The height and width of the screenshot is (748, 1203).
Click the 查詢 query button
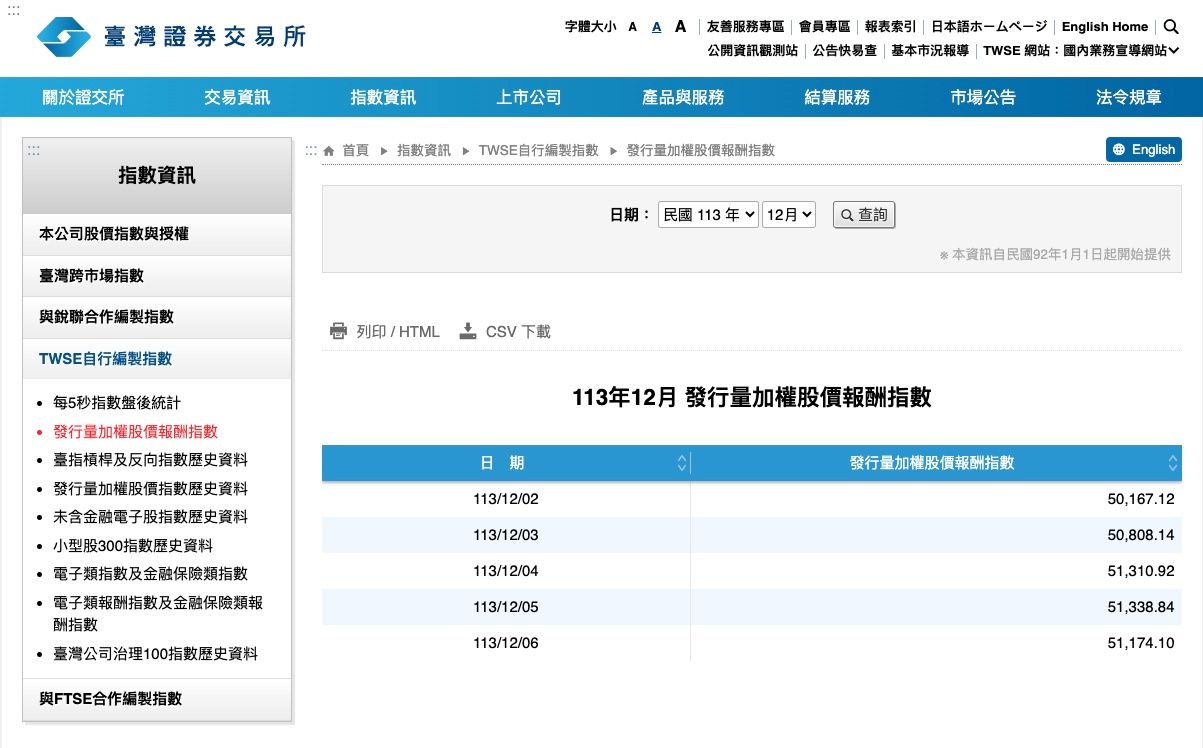pos(864,214)
